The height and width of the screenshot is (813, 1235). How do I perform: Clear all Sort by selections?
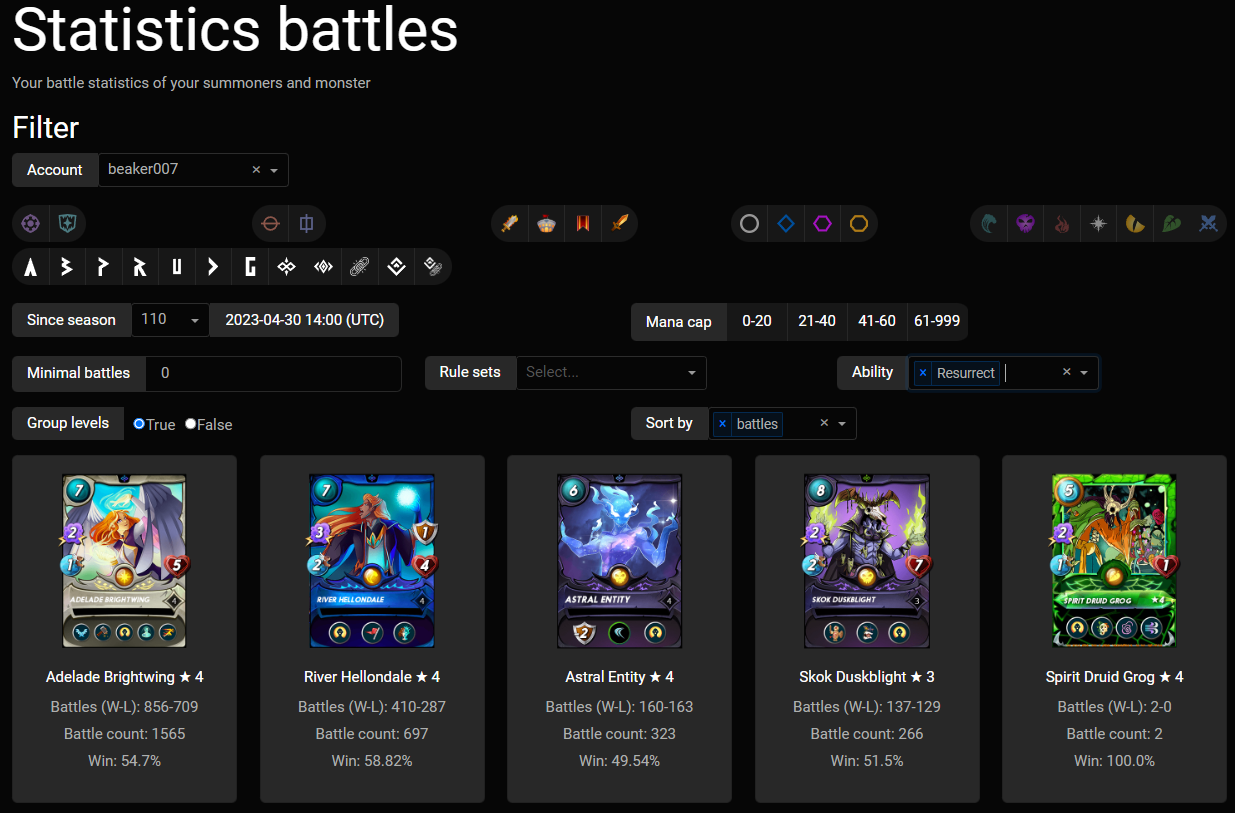click(824, 424)
